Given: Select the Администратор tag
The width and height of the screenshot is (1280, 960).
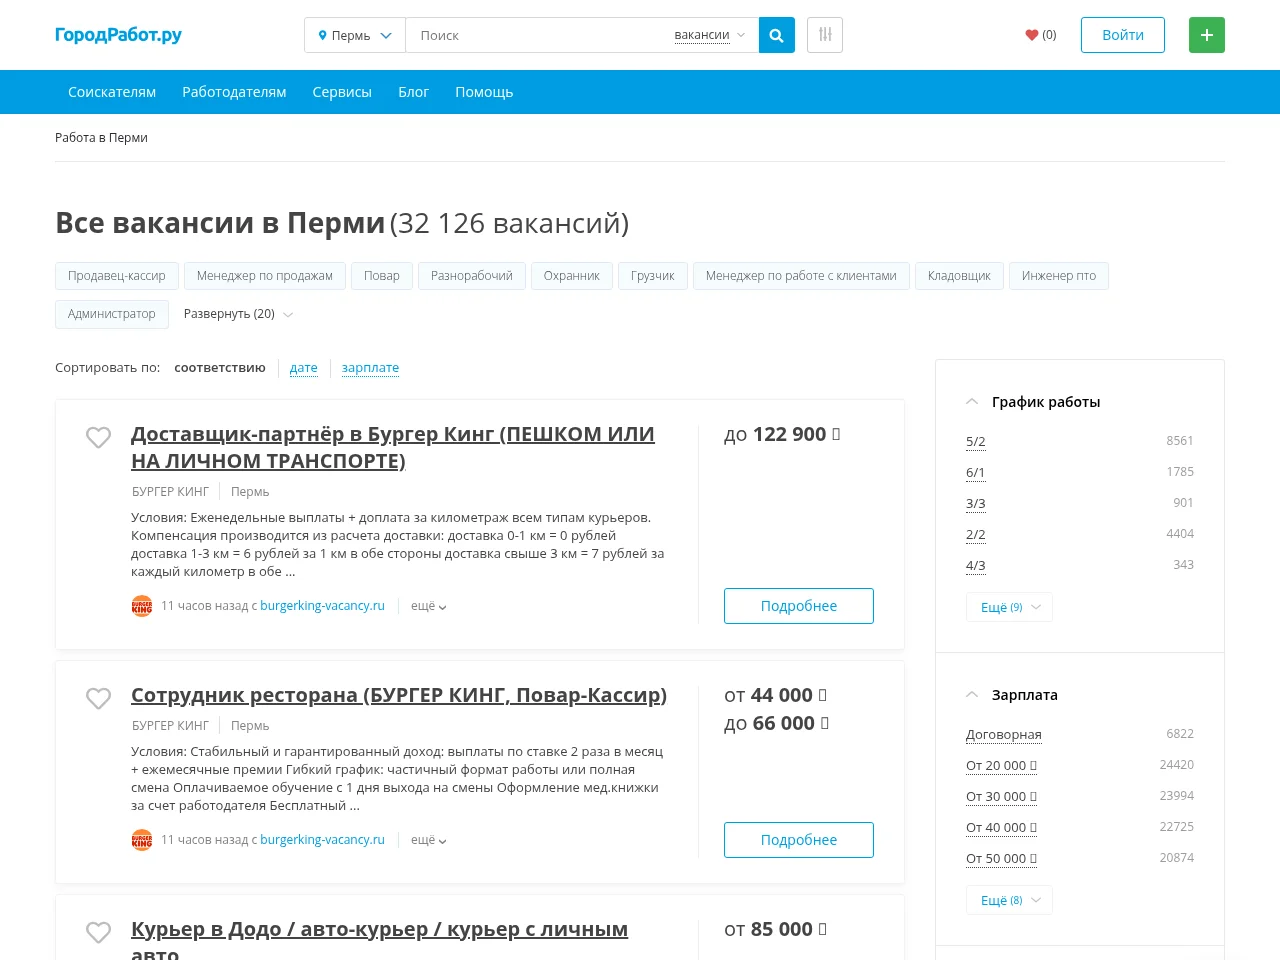Looking at the screenshot, I should [112, 314].
